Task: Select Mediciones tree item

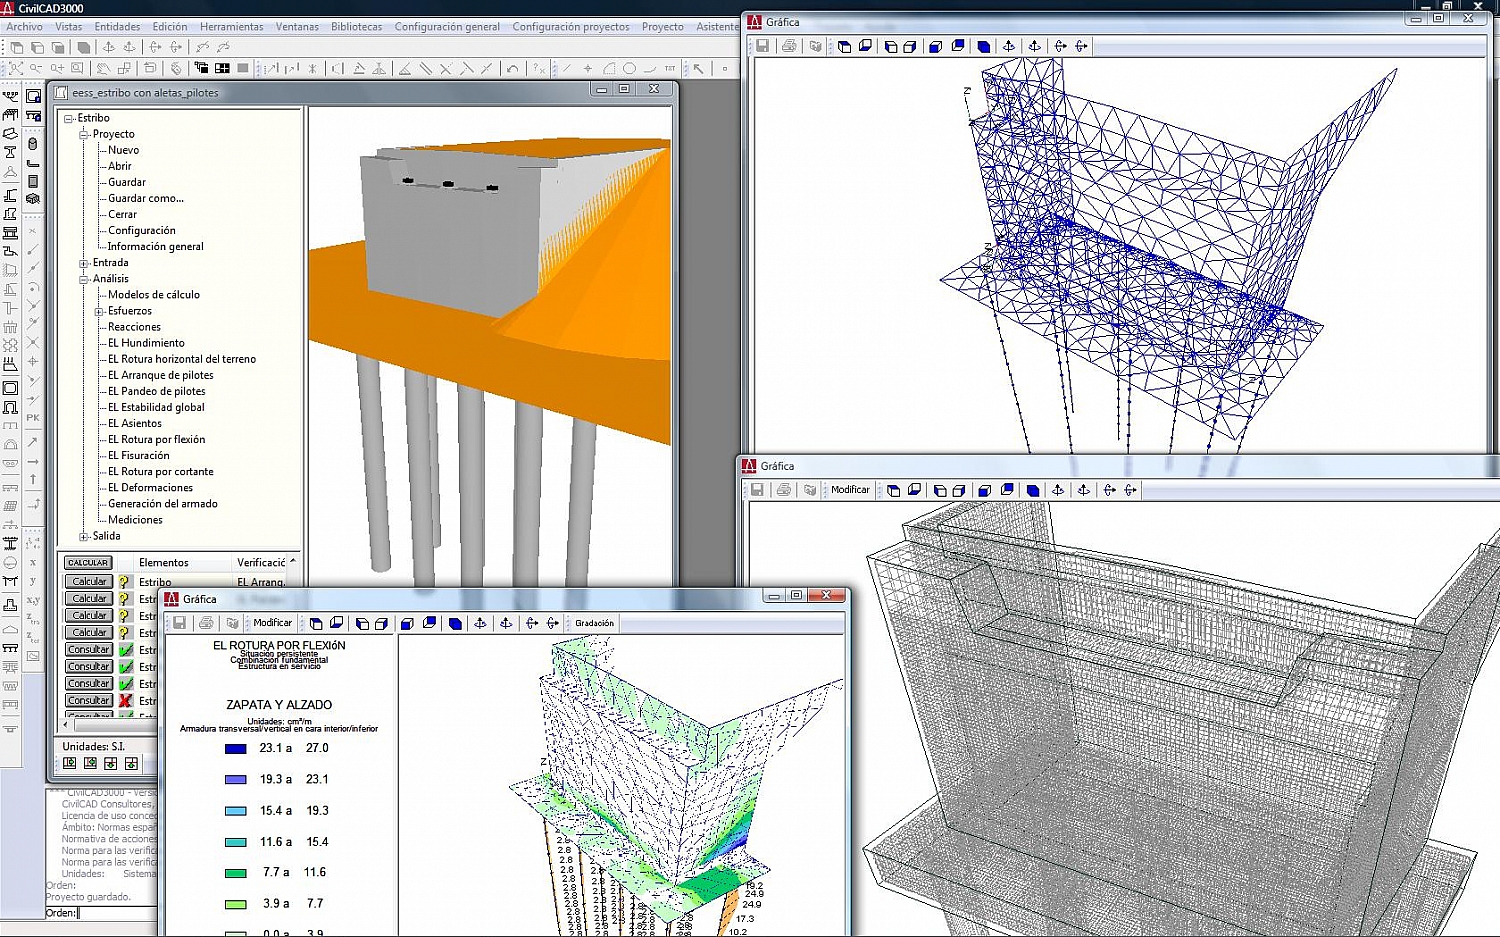Action: click(x=135, y=520)
